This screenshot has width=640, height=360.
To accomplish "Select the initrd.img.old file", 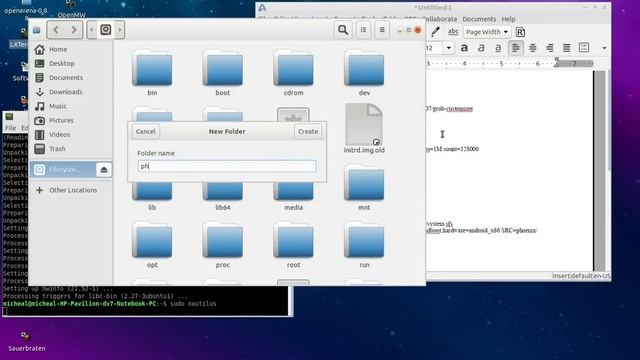I will click(364, 128).
